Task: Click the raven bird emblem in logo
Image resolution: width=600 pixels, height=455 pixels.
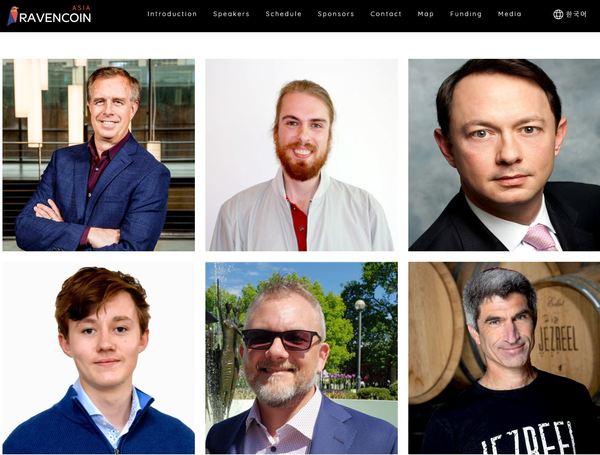Action: point(13,15)
